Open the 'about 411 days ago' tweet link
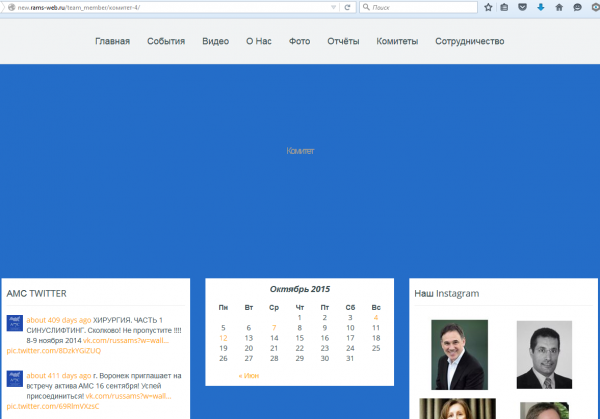 (x=59, y=376)
